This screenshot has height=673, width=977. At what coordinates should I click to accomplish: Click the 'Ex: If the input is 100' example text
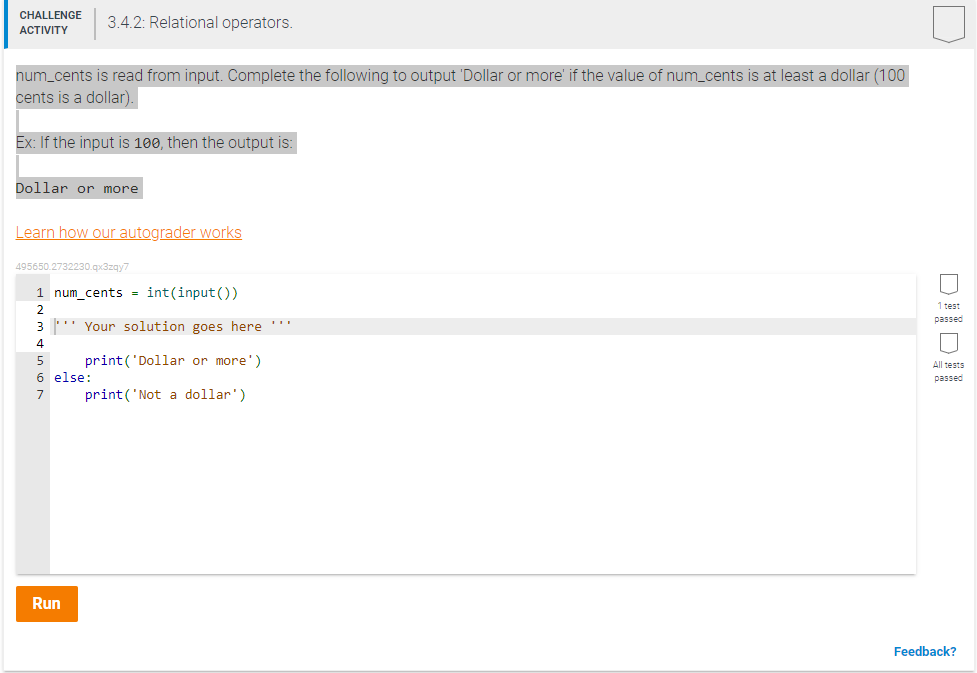(x=155, y=142)
